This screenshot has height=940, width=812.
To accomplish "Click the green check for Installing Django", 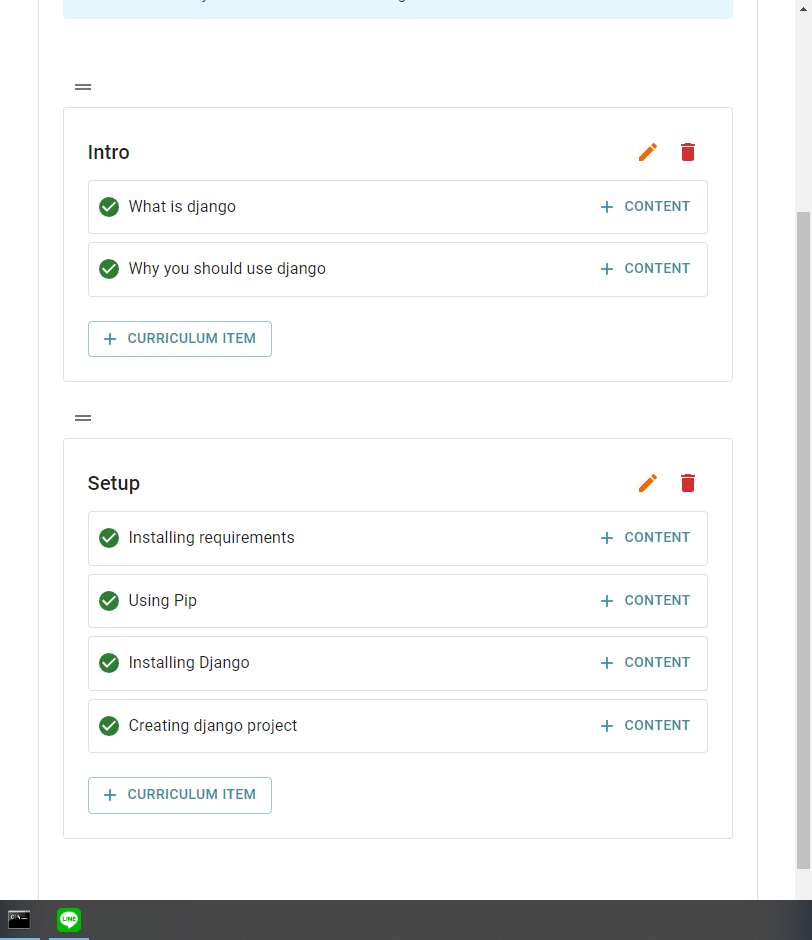I will (x=109, y=663).
